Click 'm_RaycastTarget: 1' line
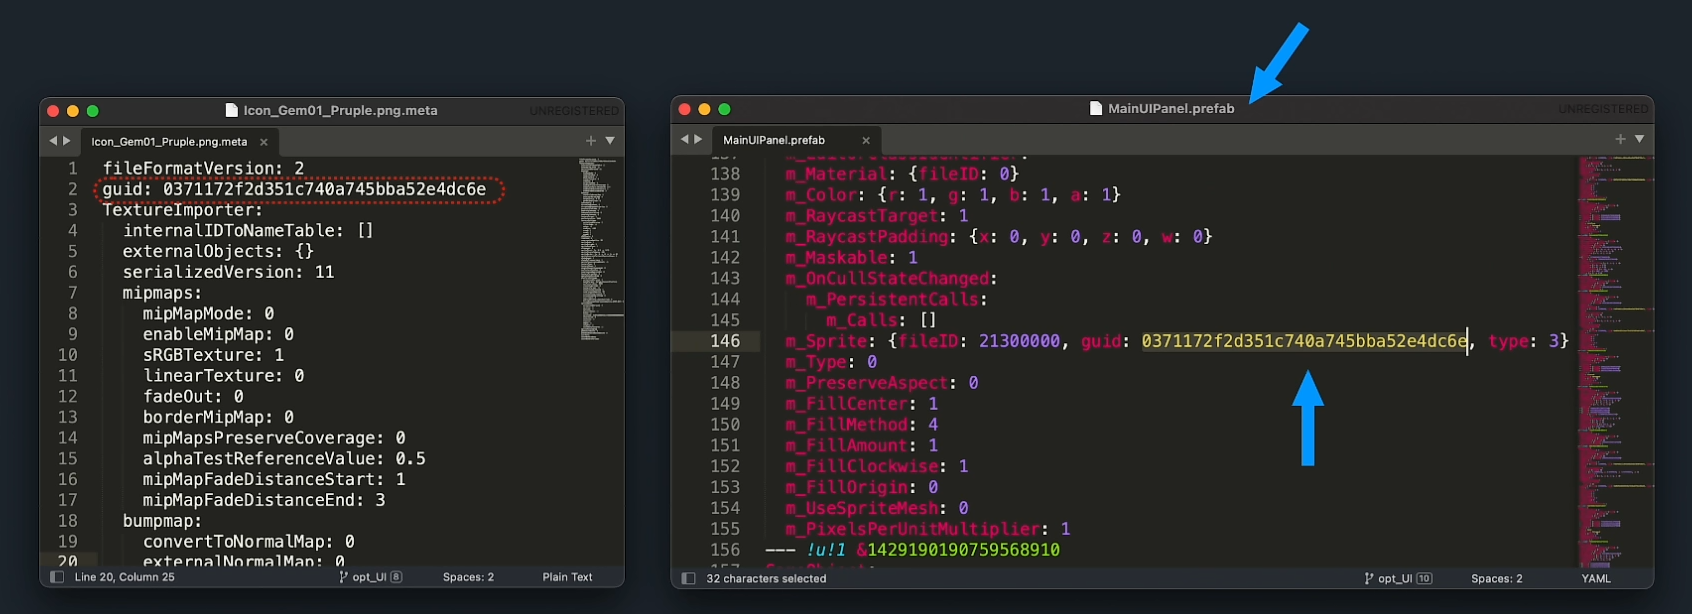This screenshot has width=1692, height=614. click(877, 216)
